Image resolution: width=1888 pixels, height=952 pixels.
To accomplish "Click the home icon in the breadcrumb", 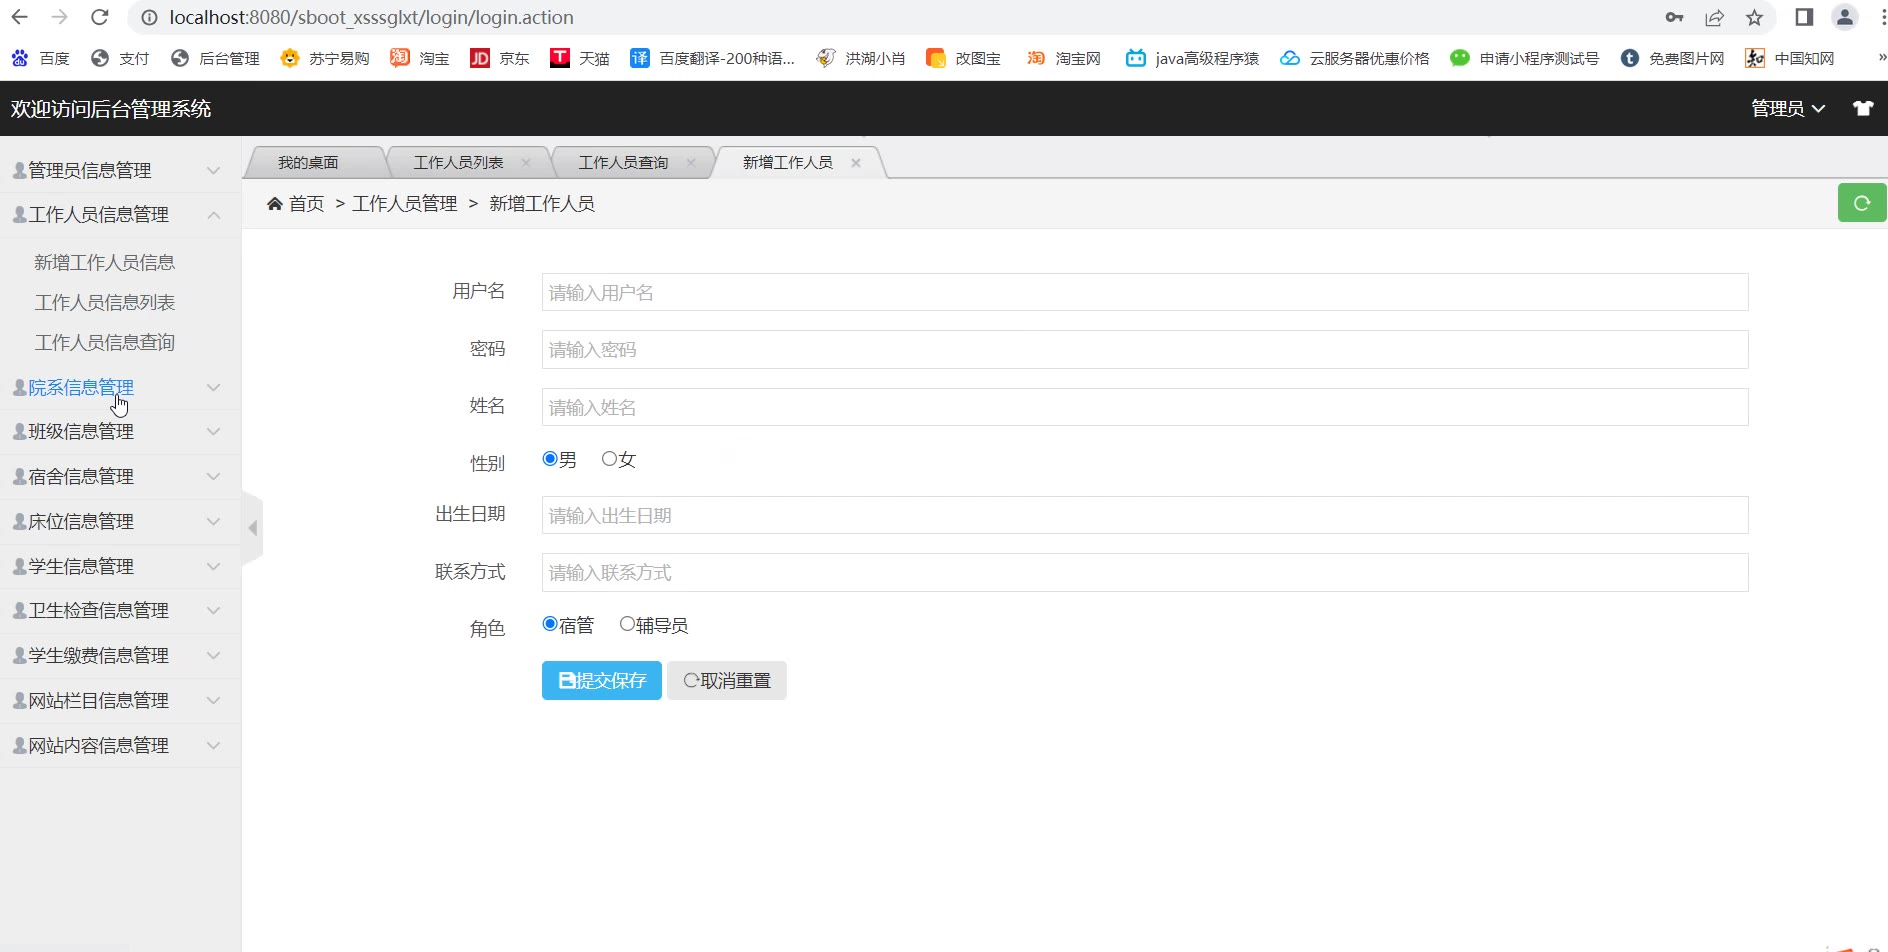I will 275,204.
